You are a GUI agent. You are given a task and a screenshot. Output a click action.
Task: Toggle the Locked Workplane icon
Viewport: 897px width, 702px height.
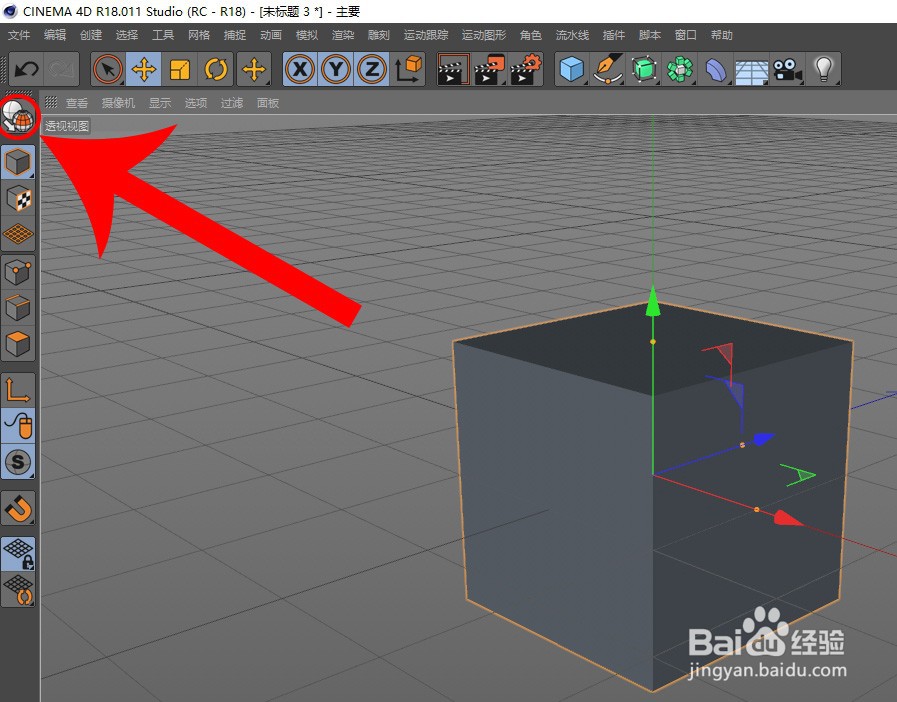[x=18, y=554]
